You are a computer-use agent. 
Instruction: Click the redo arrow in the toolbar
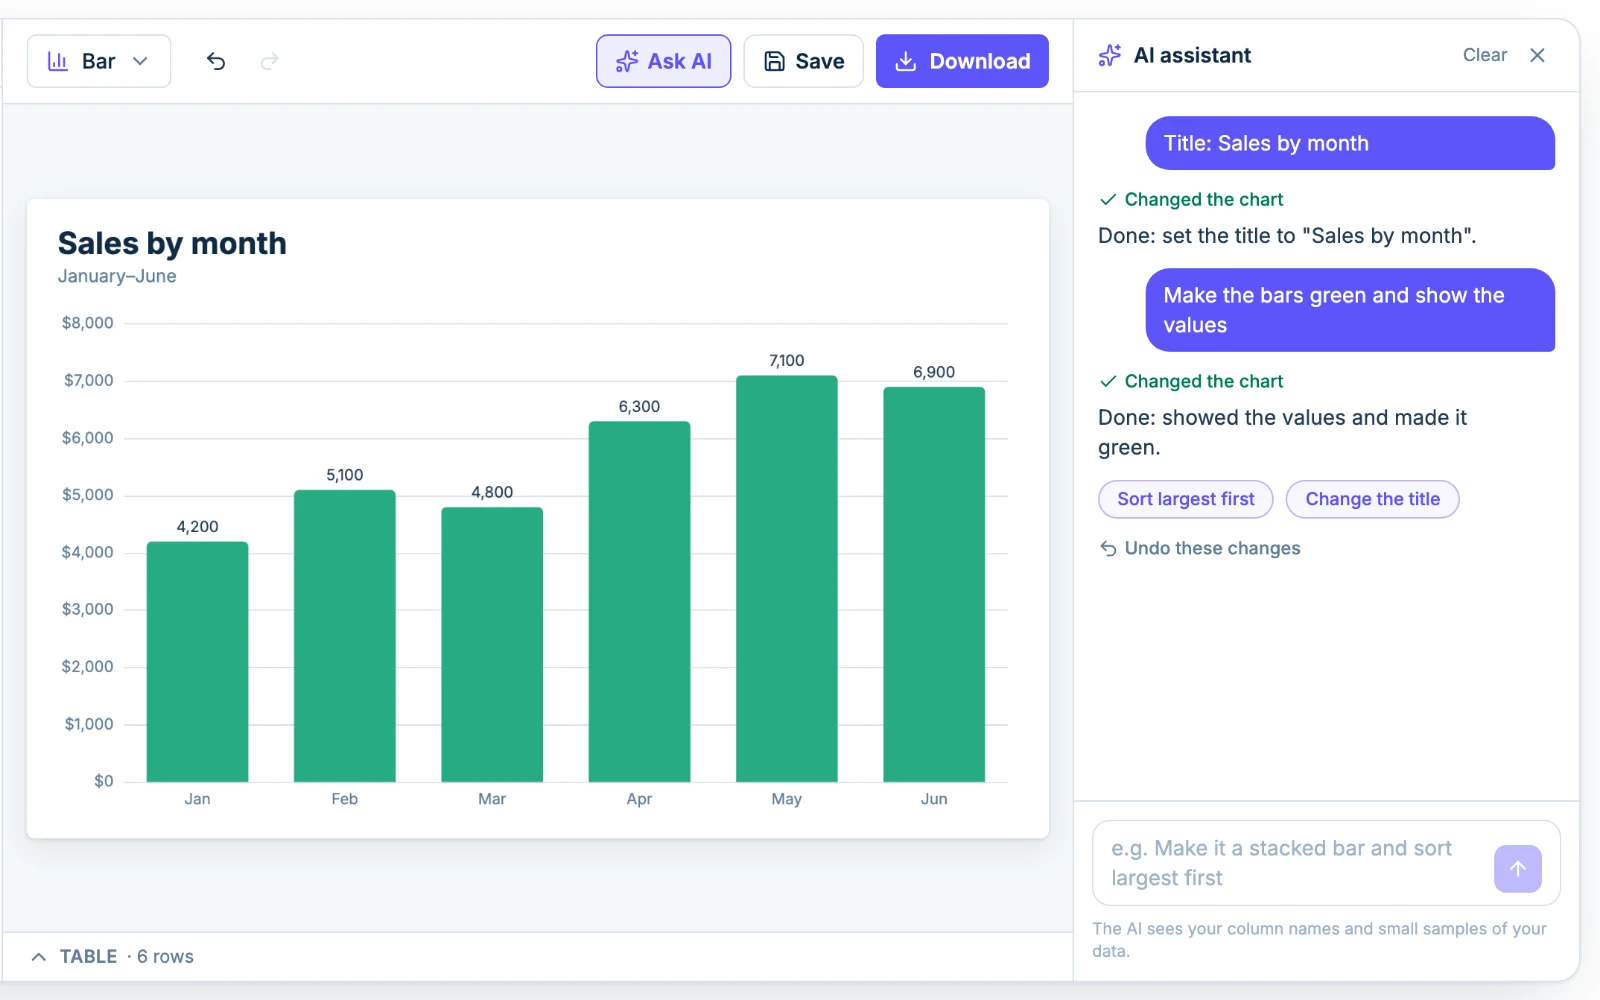pos(269,61)
